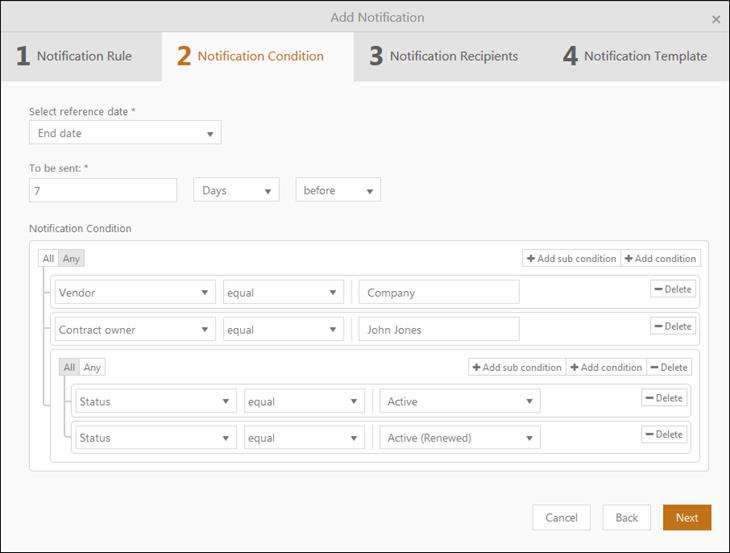Expand the Days unit dropdown
The image size is (730, 553).
(x=236, y=191)
